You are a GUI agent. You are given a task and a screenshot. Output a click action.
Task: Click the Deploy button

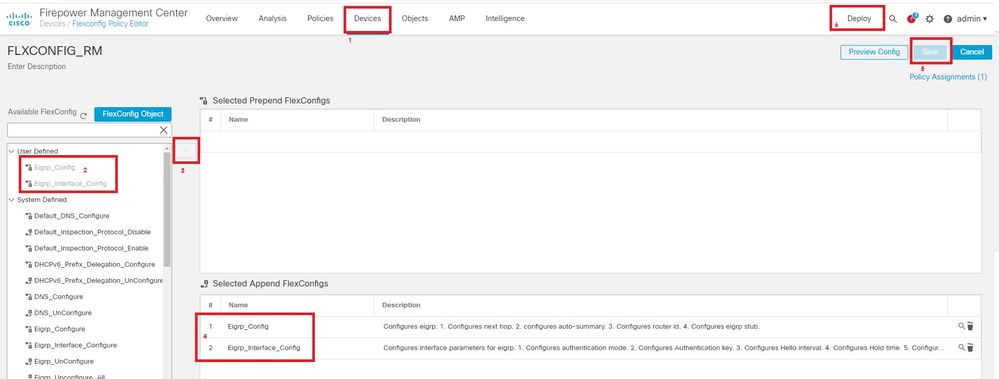click(x=859, y=18)
